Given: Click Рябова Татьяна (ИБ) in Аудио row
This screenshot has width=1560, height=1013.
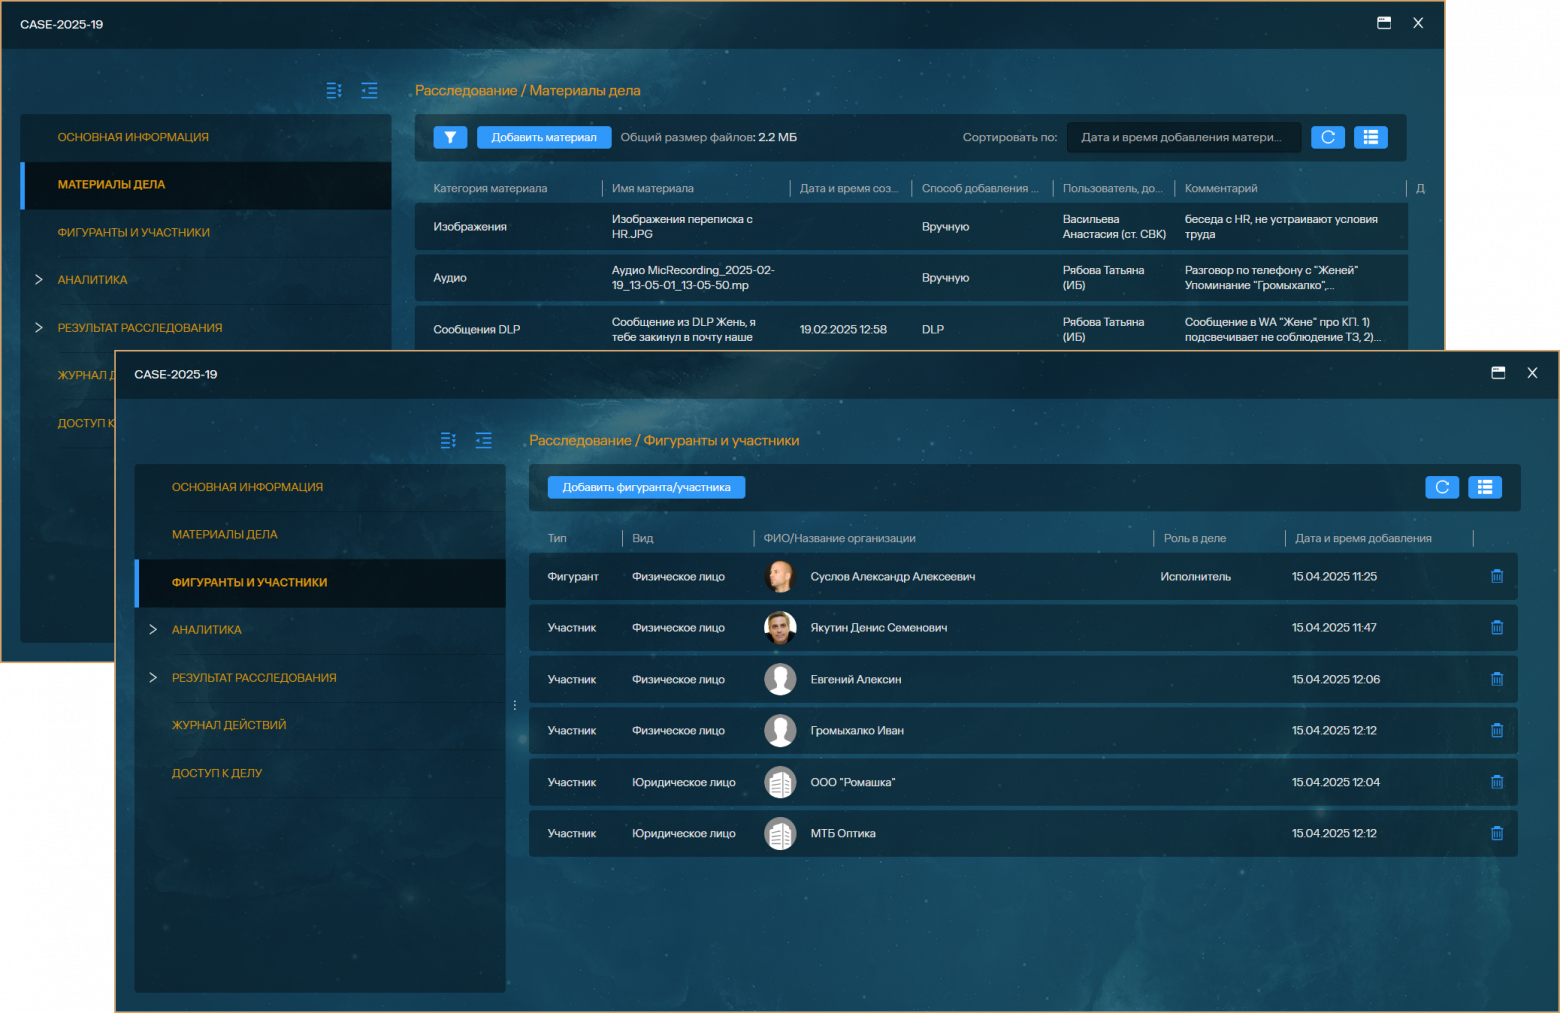Looking at the screenshot, I should tap(1103, 278).
